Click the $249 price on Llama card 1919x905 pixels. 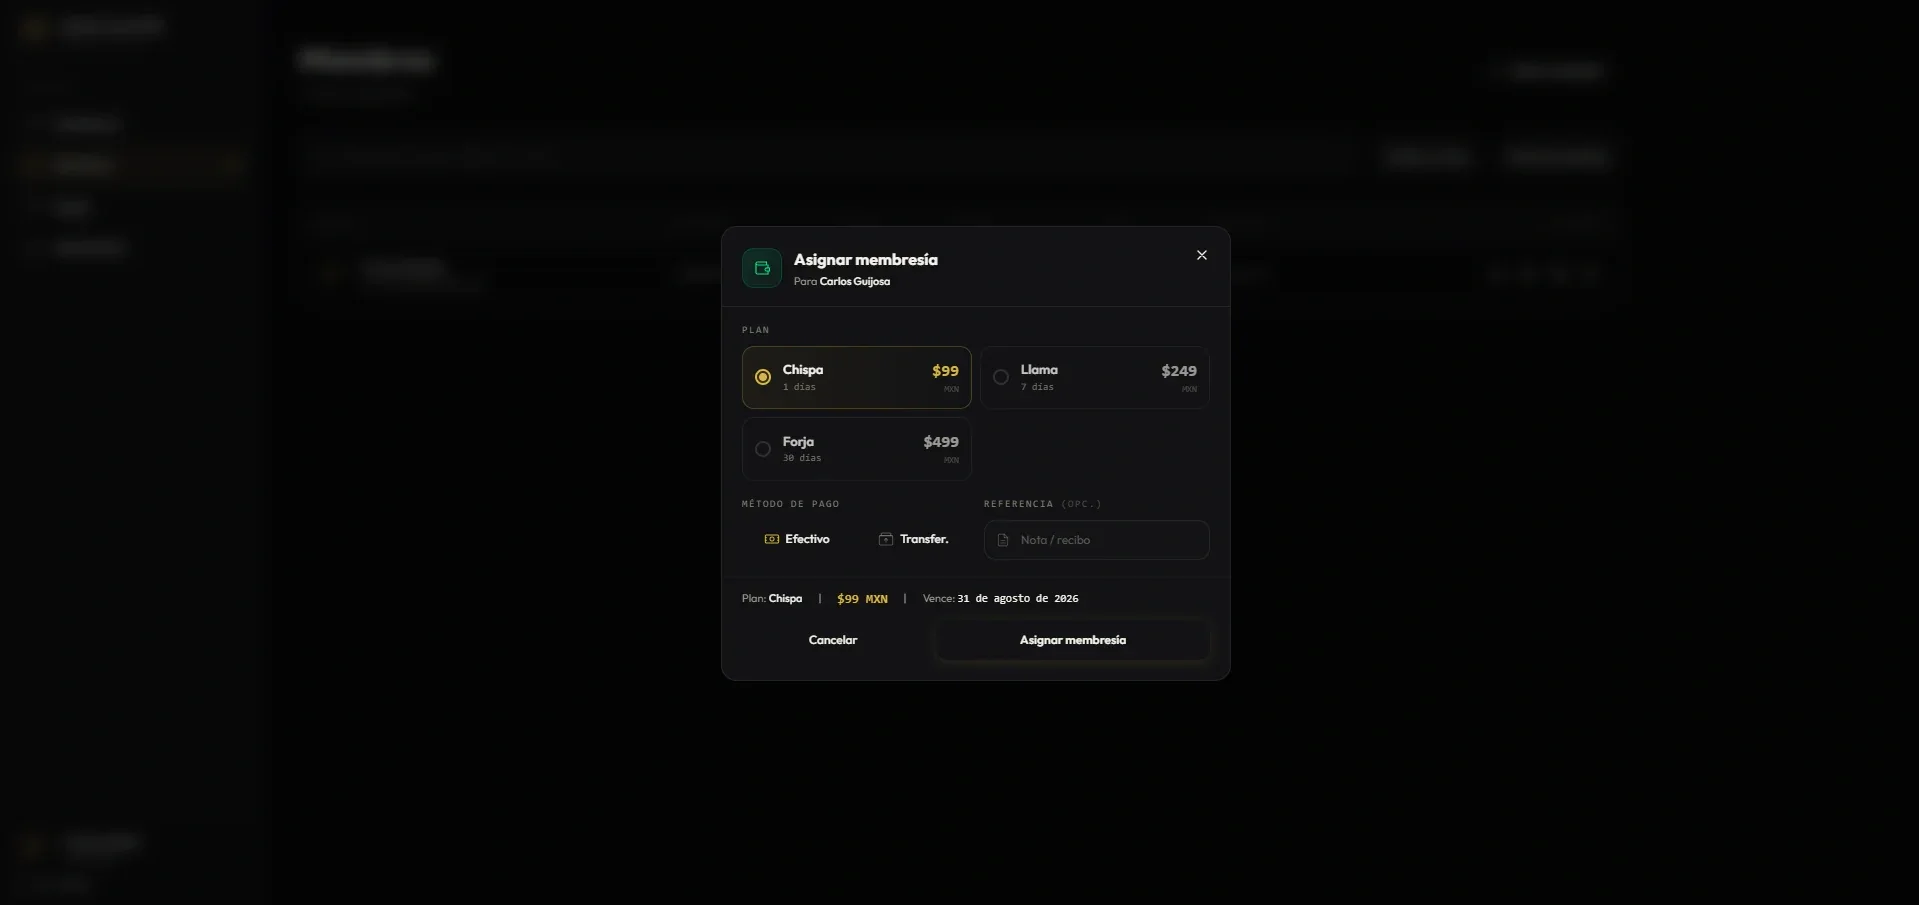pos(1179,371)
